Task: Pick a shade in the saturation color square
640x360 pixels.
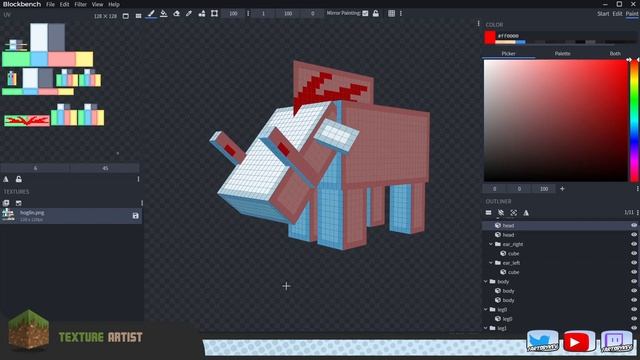Action: [x=556, y=120]
